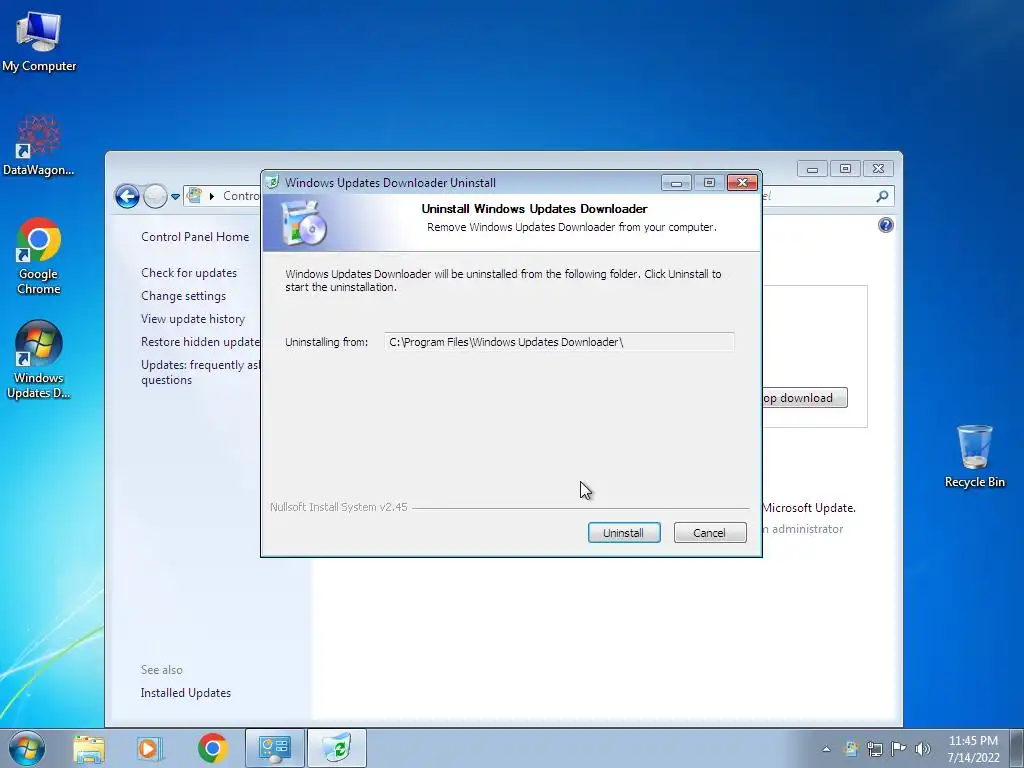Click the Action Center flag tray icon
1024x768 pixels.
point(899,749)
